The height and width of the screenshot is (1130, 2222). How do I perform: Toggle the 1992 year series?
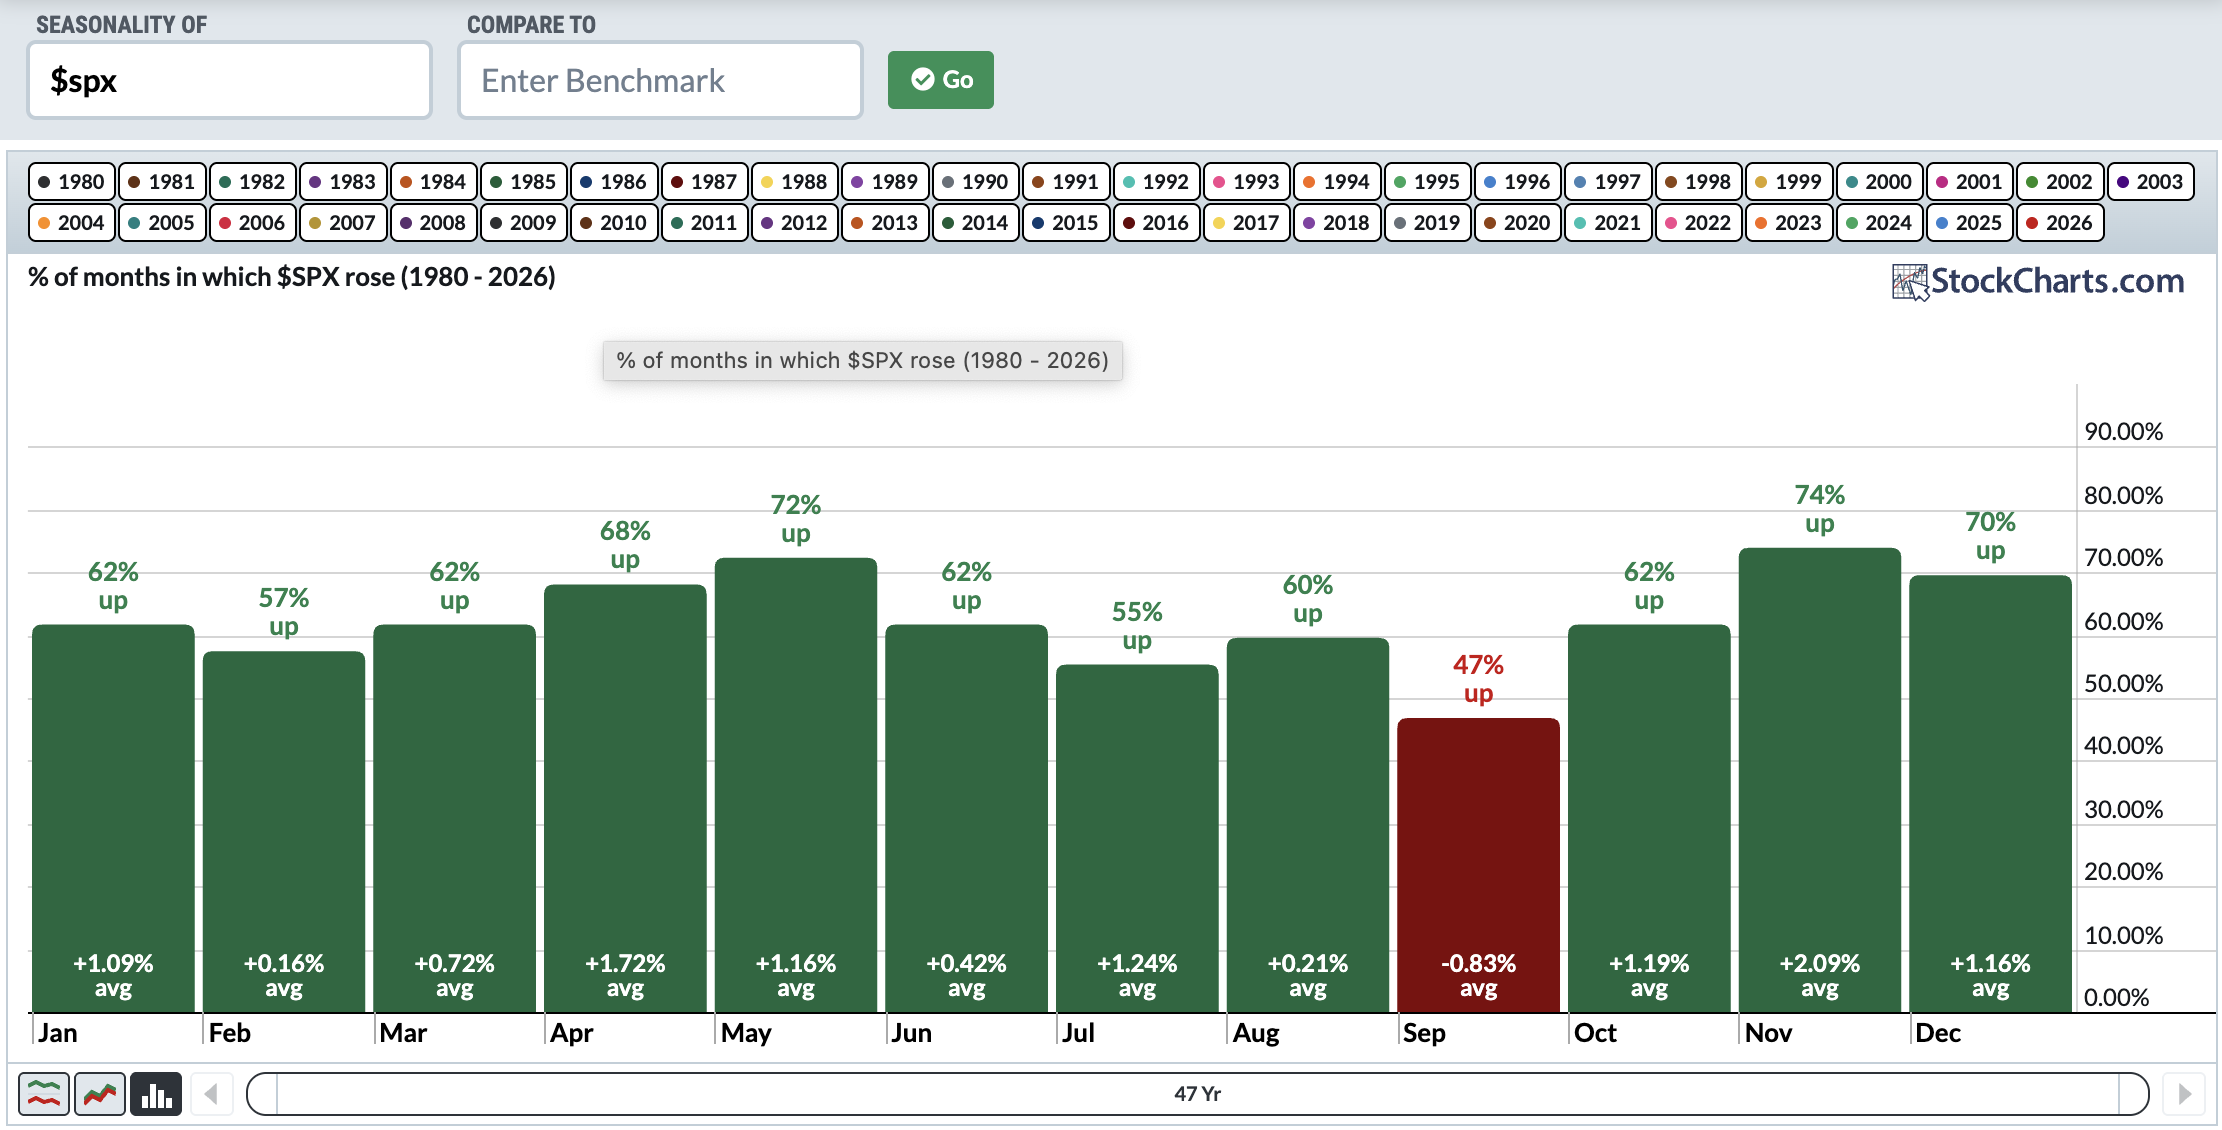[x=1156, y=182]
